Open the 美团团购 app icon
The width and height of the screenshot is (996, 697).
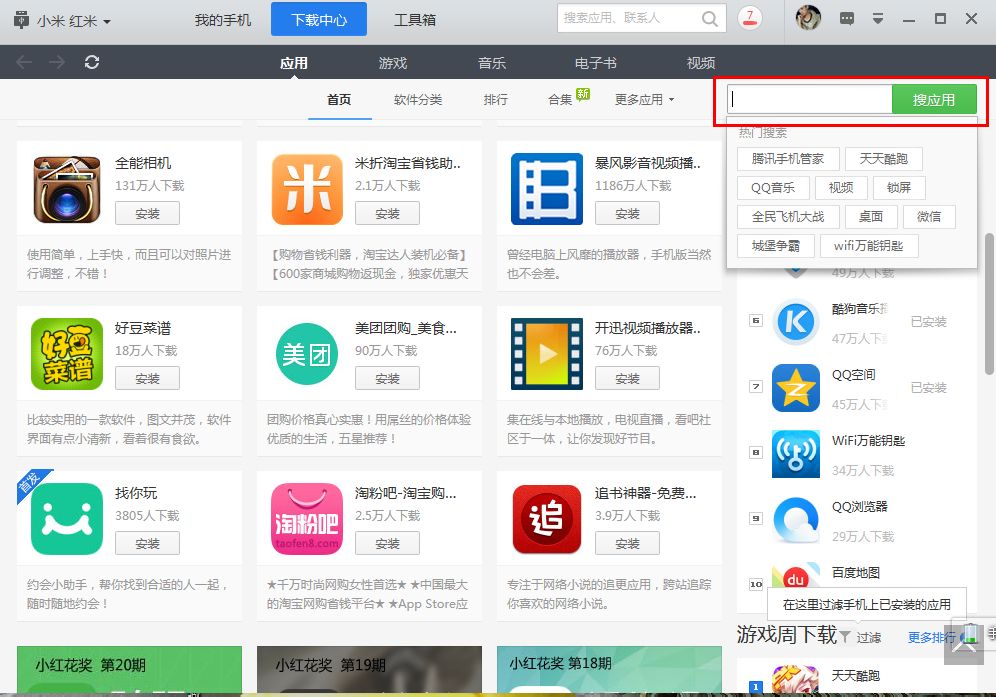(307, 354)
